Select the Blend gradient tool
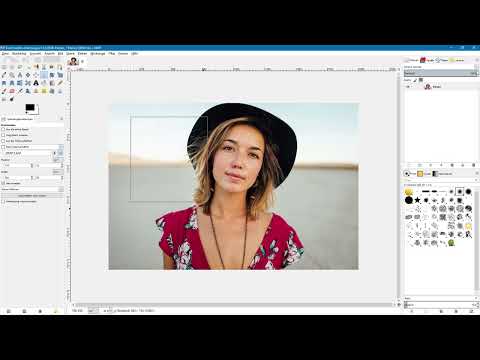This screenshot has width=480, height=360. point(52,83)
